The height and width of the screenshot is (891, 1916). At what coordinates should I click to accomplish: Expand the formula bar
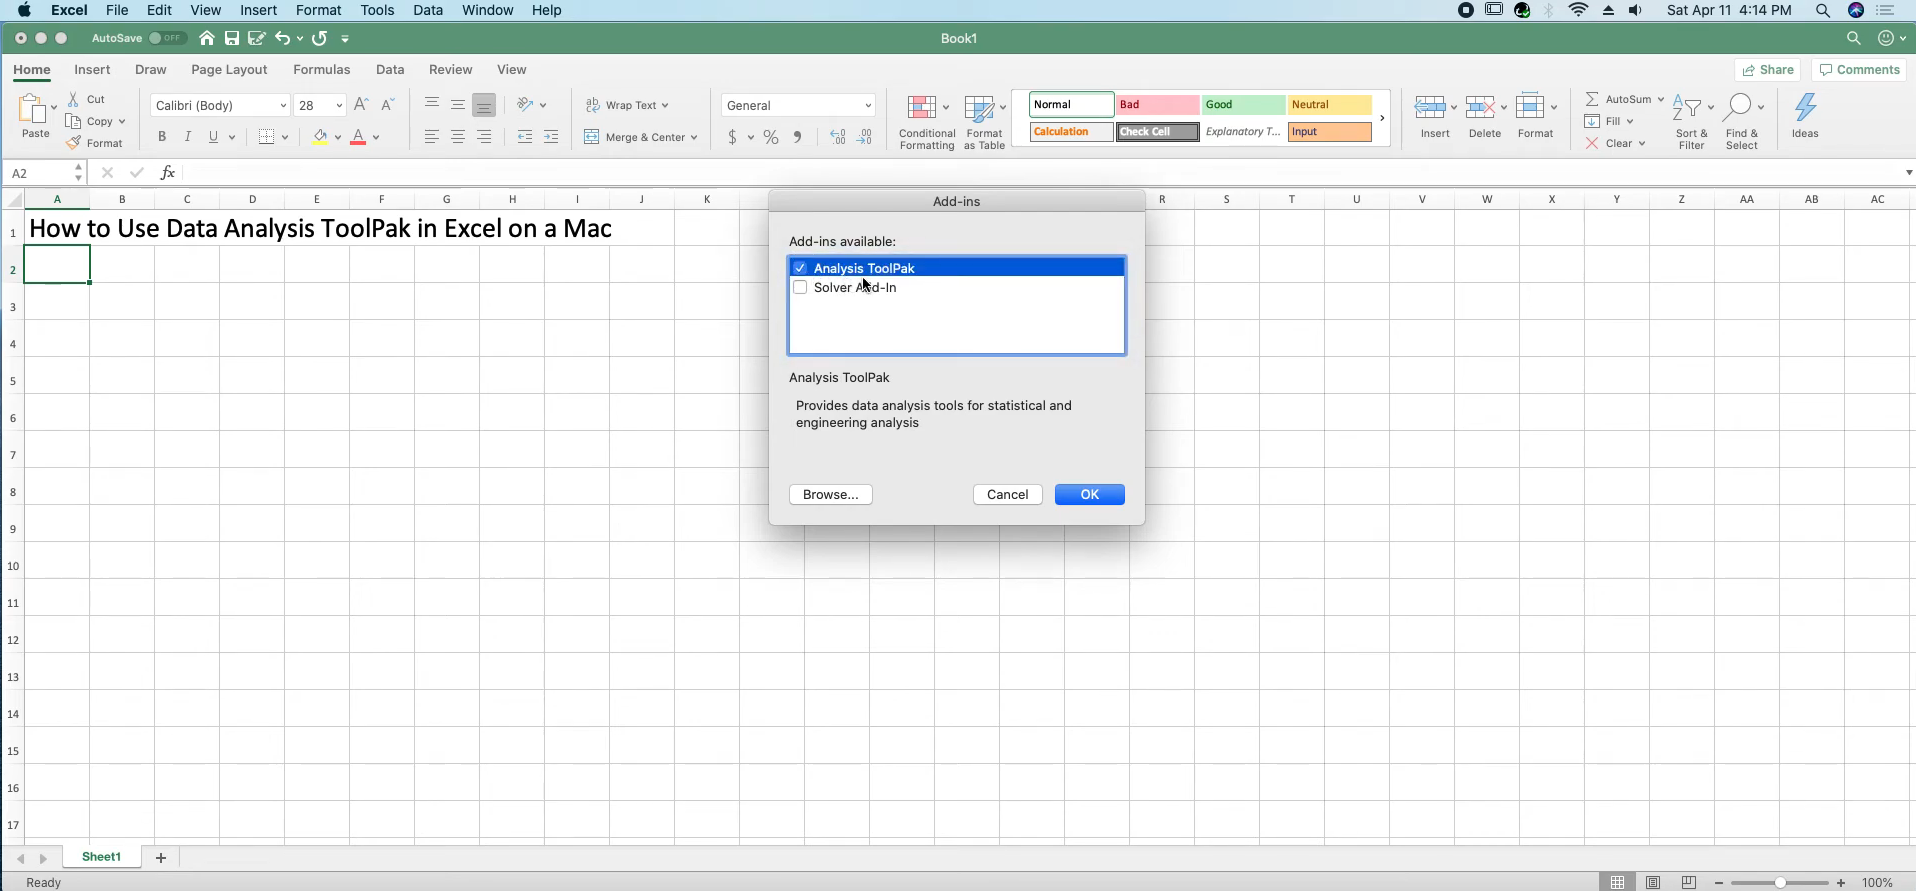pos(1908,173)
